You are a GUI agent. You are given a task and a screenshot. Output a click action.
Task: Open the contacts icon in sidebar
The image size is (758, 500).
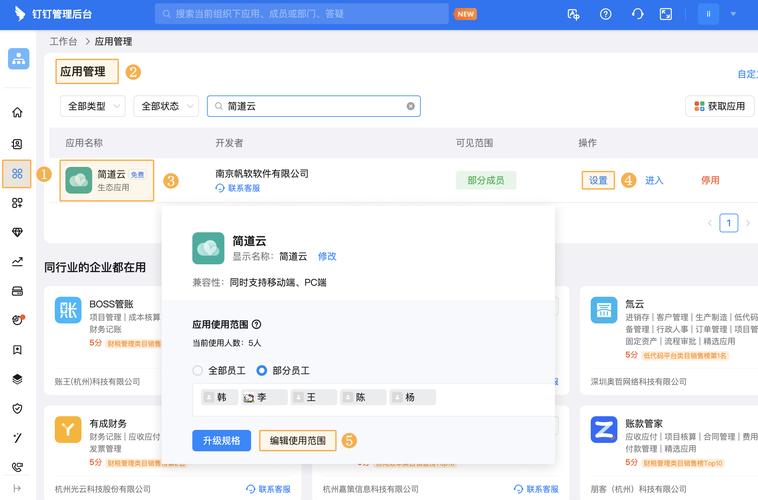click(17, 144)
